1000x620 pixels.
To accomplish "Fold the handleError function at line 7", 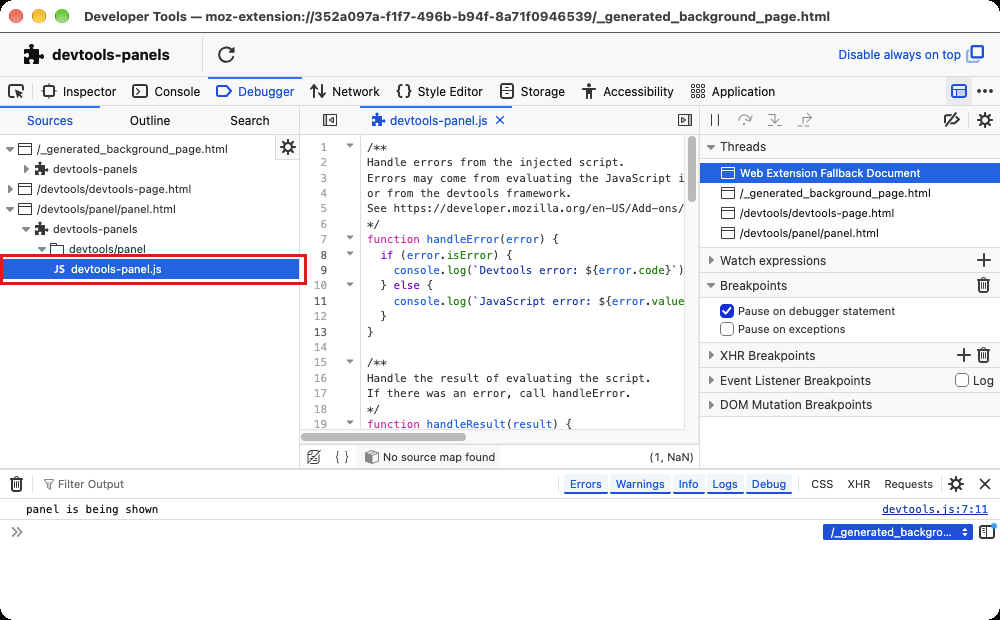I will 349,238.
